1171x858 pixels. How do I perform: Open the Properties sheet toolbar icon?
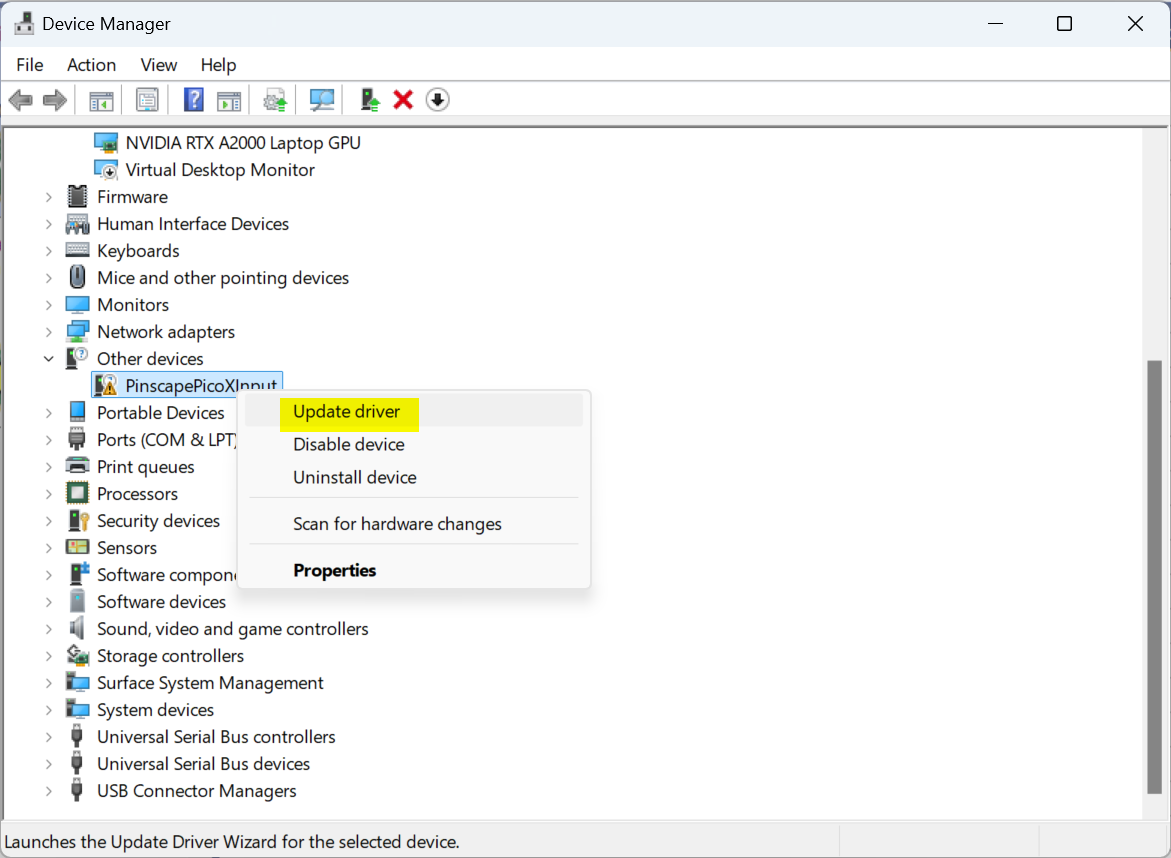point(147,100)
